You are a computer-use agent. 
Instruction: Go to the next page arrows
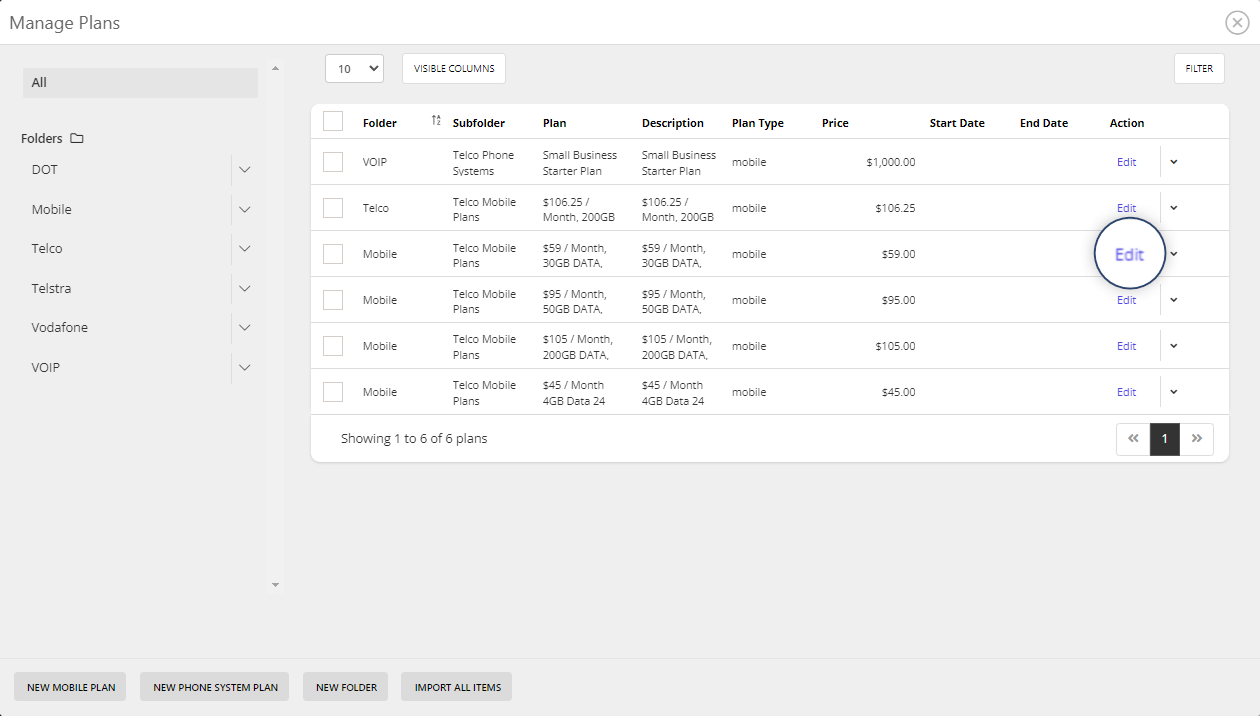(x=1197, y=439)
